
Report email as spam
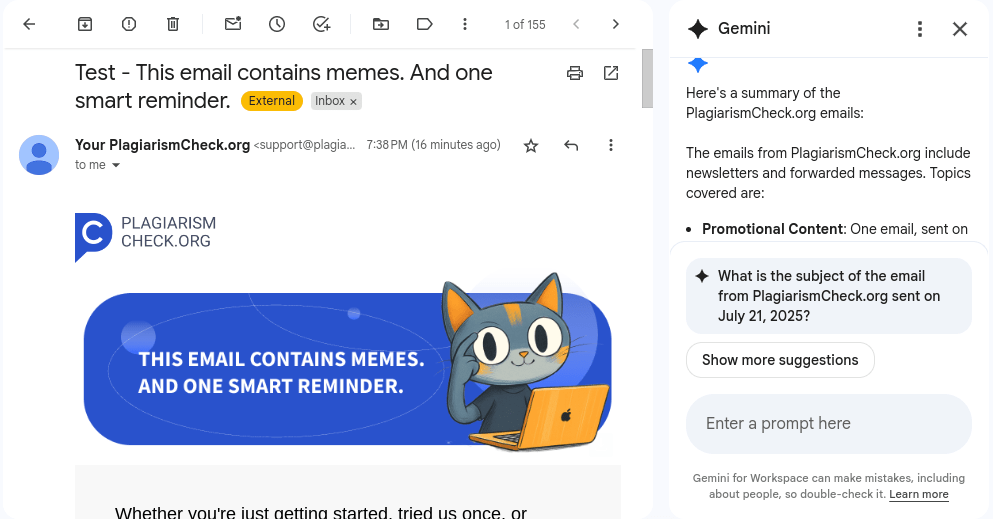tap(129, 24)
